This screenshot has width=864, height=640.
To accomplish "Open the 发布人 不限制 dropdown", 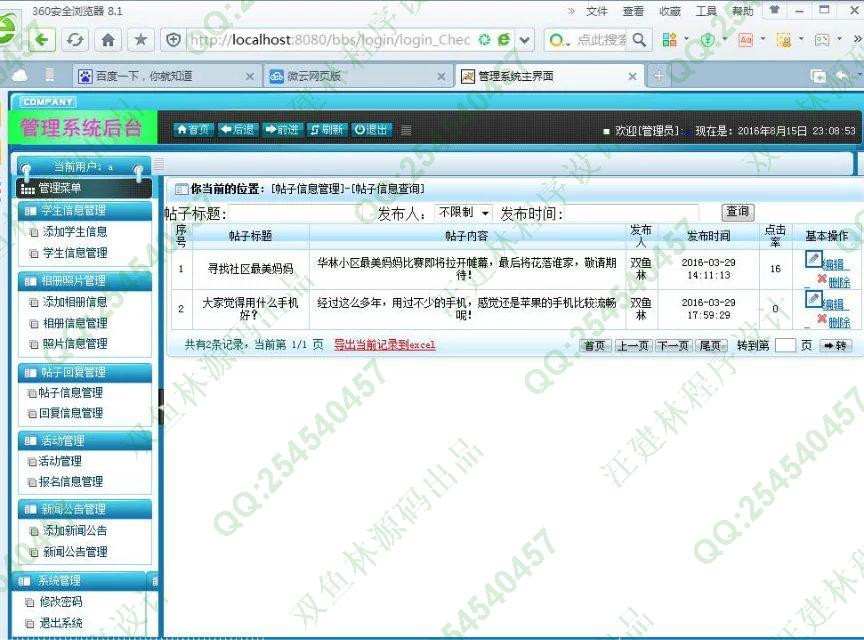I will click(463, 212).
